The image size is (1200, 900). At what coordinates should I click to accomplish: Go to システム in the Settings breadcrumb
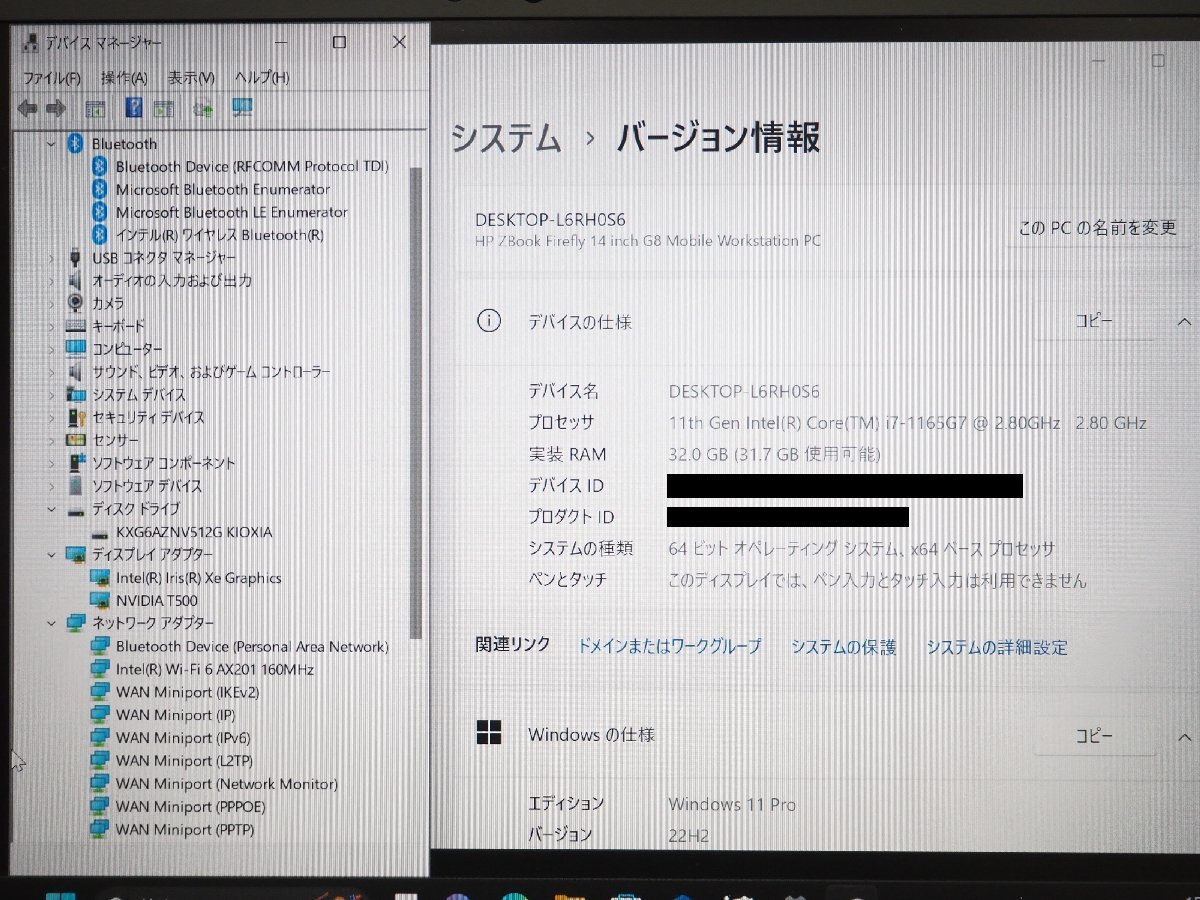coord(506,138)
